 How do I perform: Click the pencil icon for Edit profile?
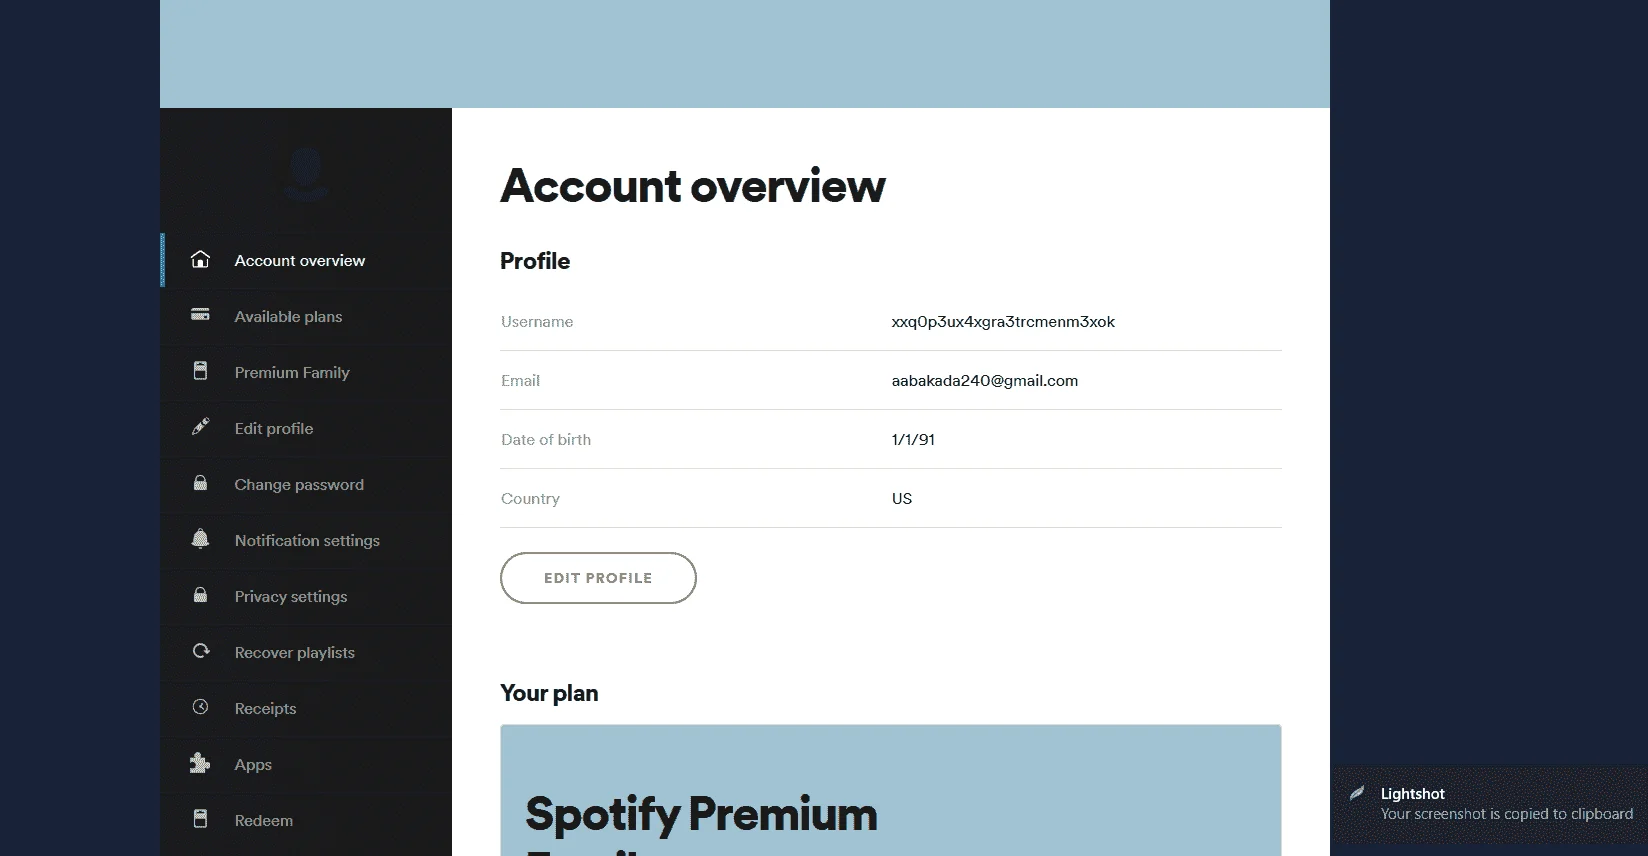pyautogui.click(x=200, y=427)
